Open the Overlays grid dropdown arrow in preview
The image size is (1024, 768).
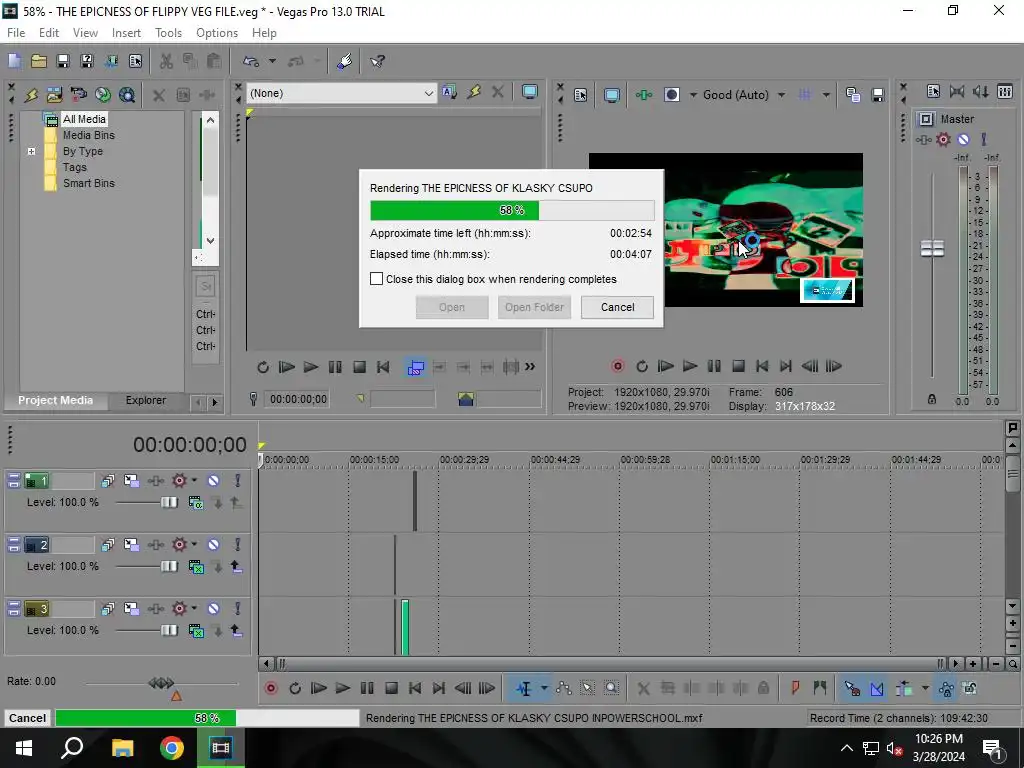pyautogui.click(x=826, y=95)
